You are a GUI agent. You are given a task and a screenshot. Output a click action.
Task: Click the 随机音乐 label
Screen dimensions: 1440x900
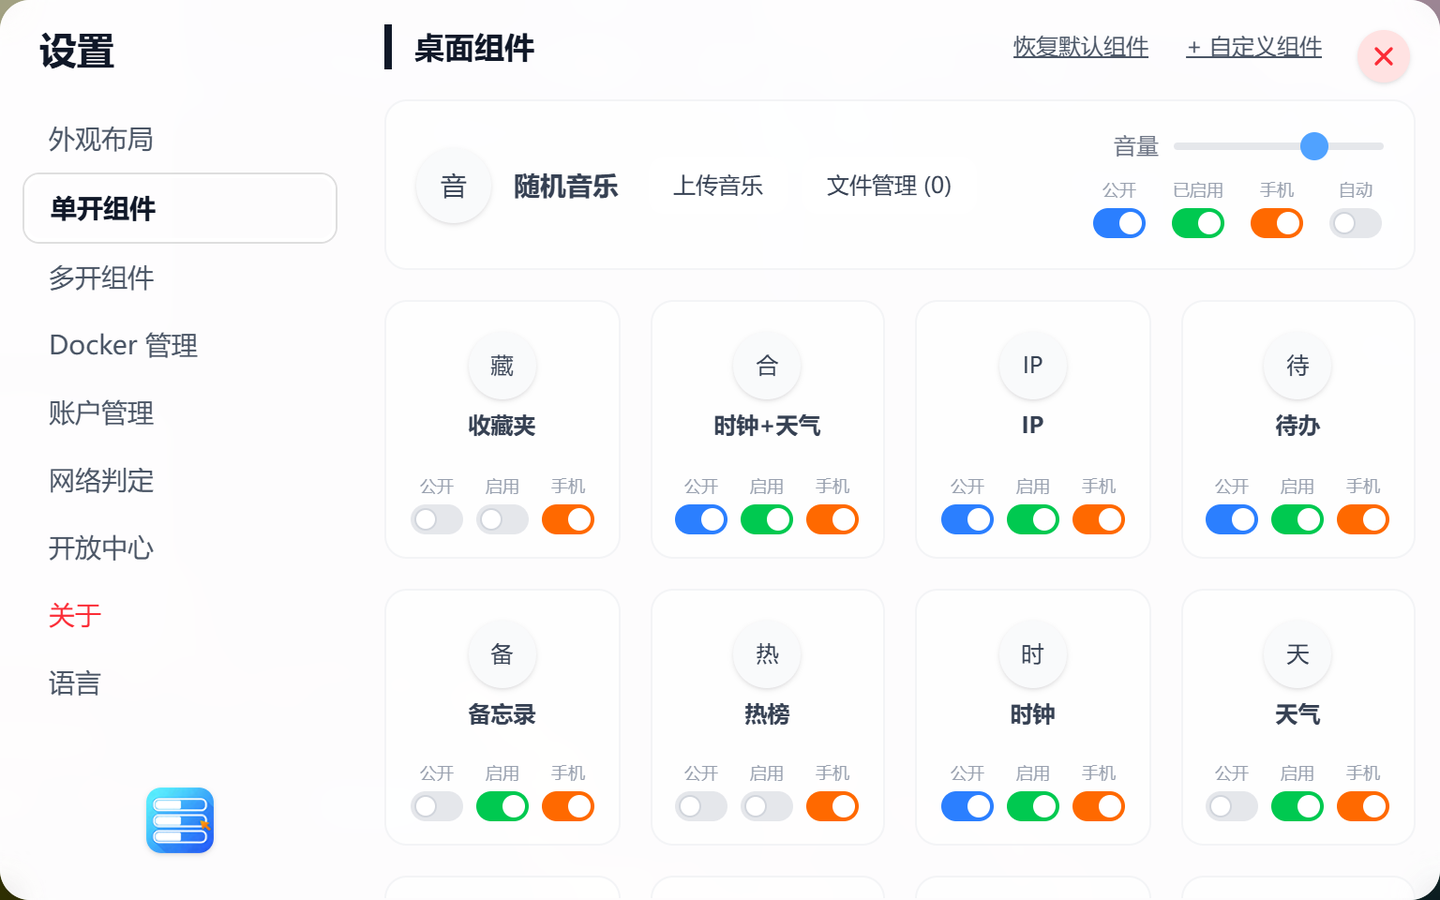tap(566, 186)
